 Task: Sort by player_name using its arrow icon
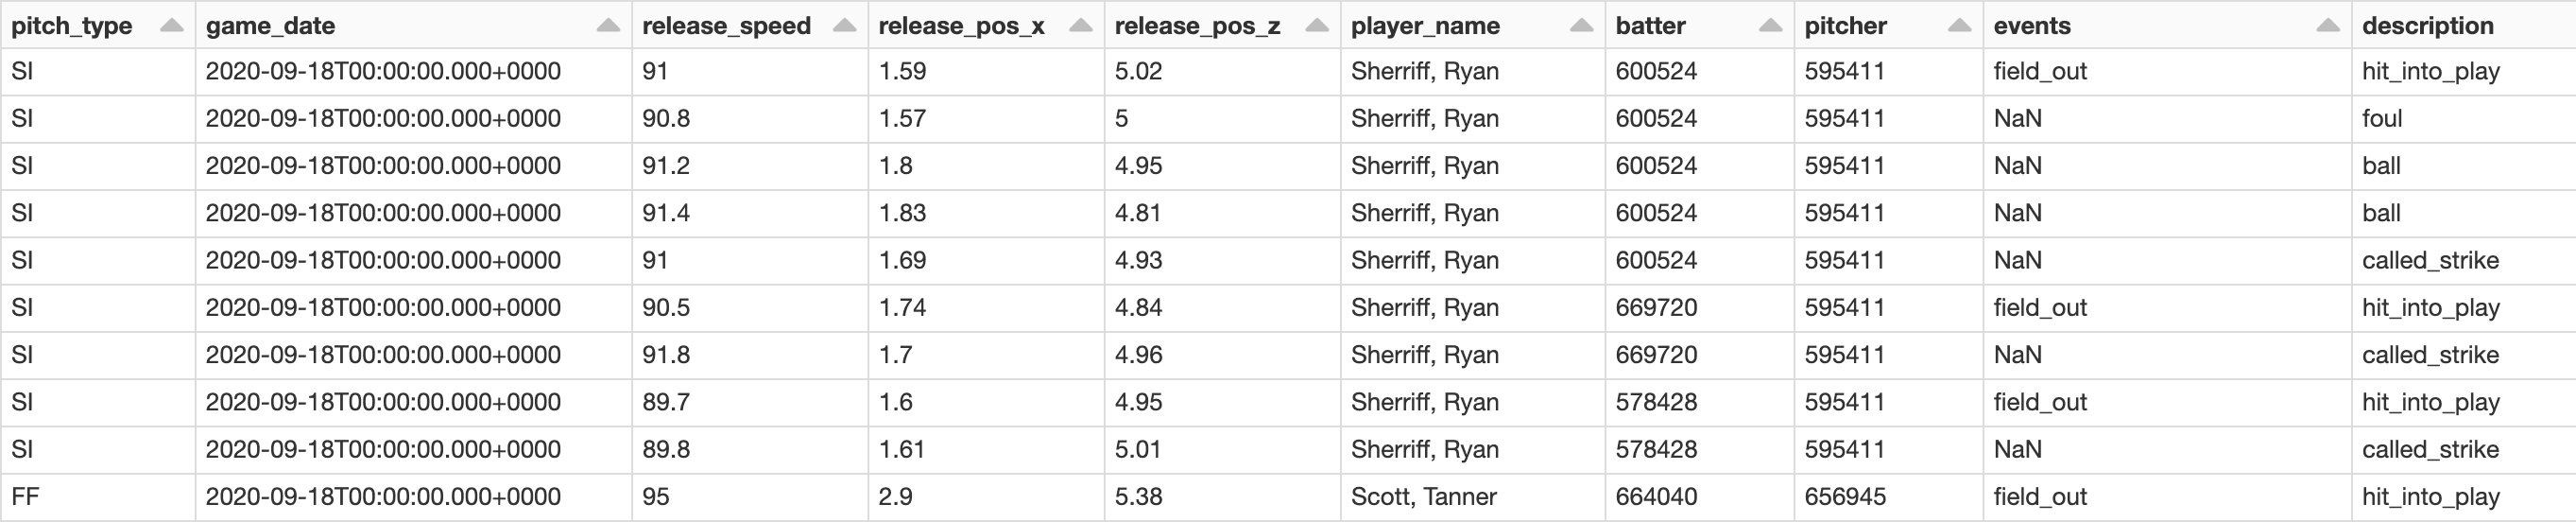(x=1581, y=26)
